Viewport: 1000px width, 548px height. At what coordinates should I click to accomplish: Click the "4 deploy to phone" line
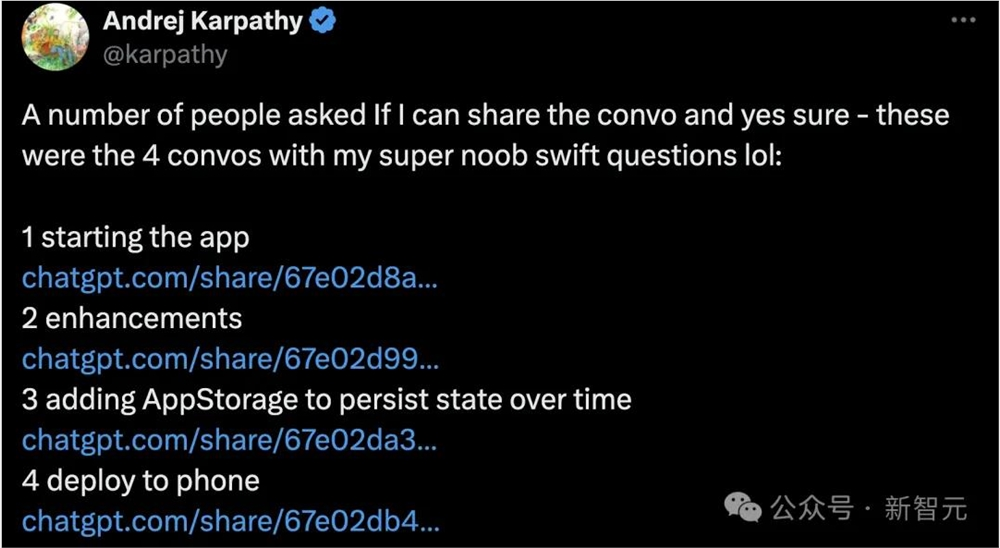tap(141, 480)
